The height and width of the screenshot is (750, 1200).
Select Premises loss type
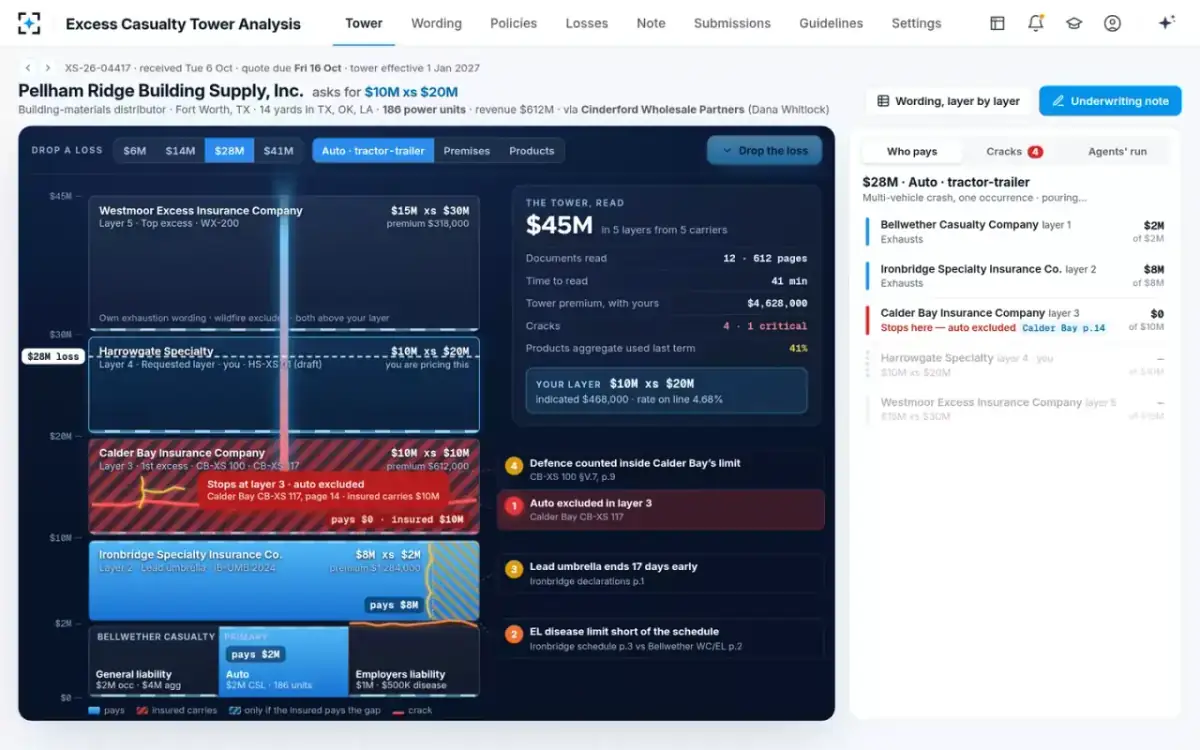pyautogui.click(x=467, y=151)
